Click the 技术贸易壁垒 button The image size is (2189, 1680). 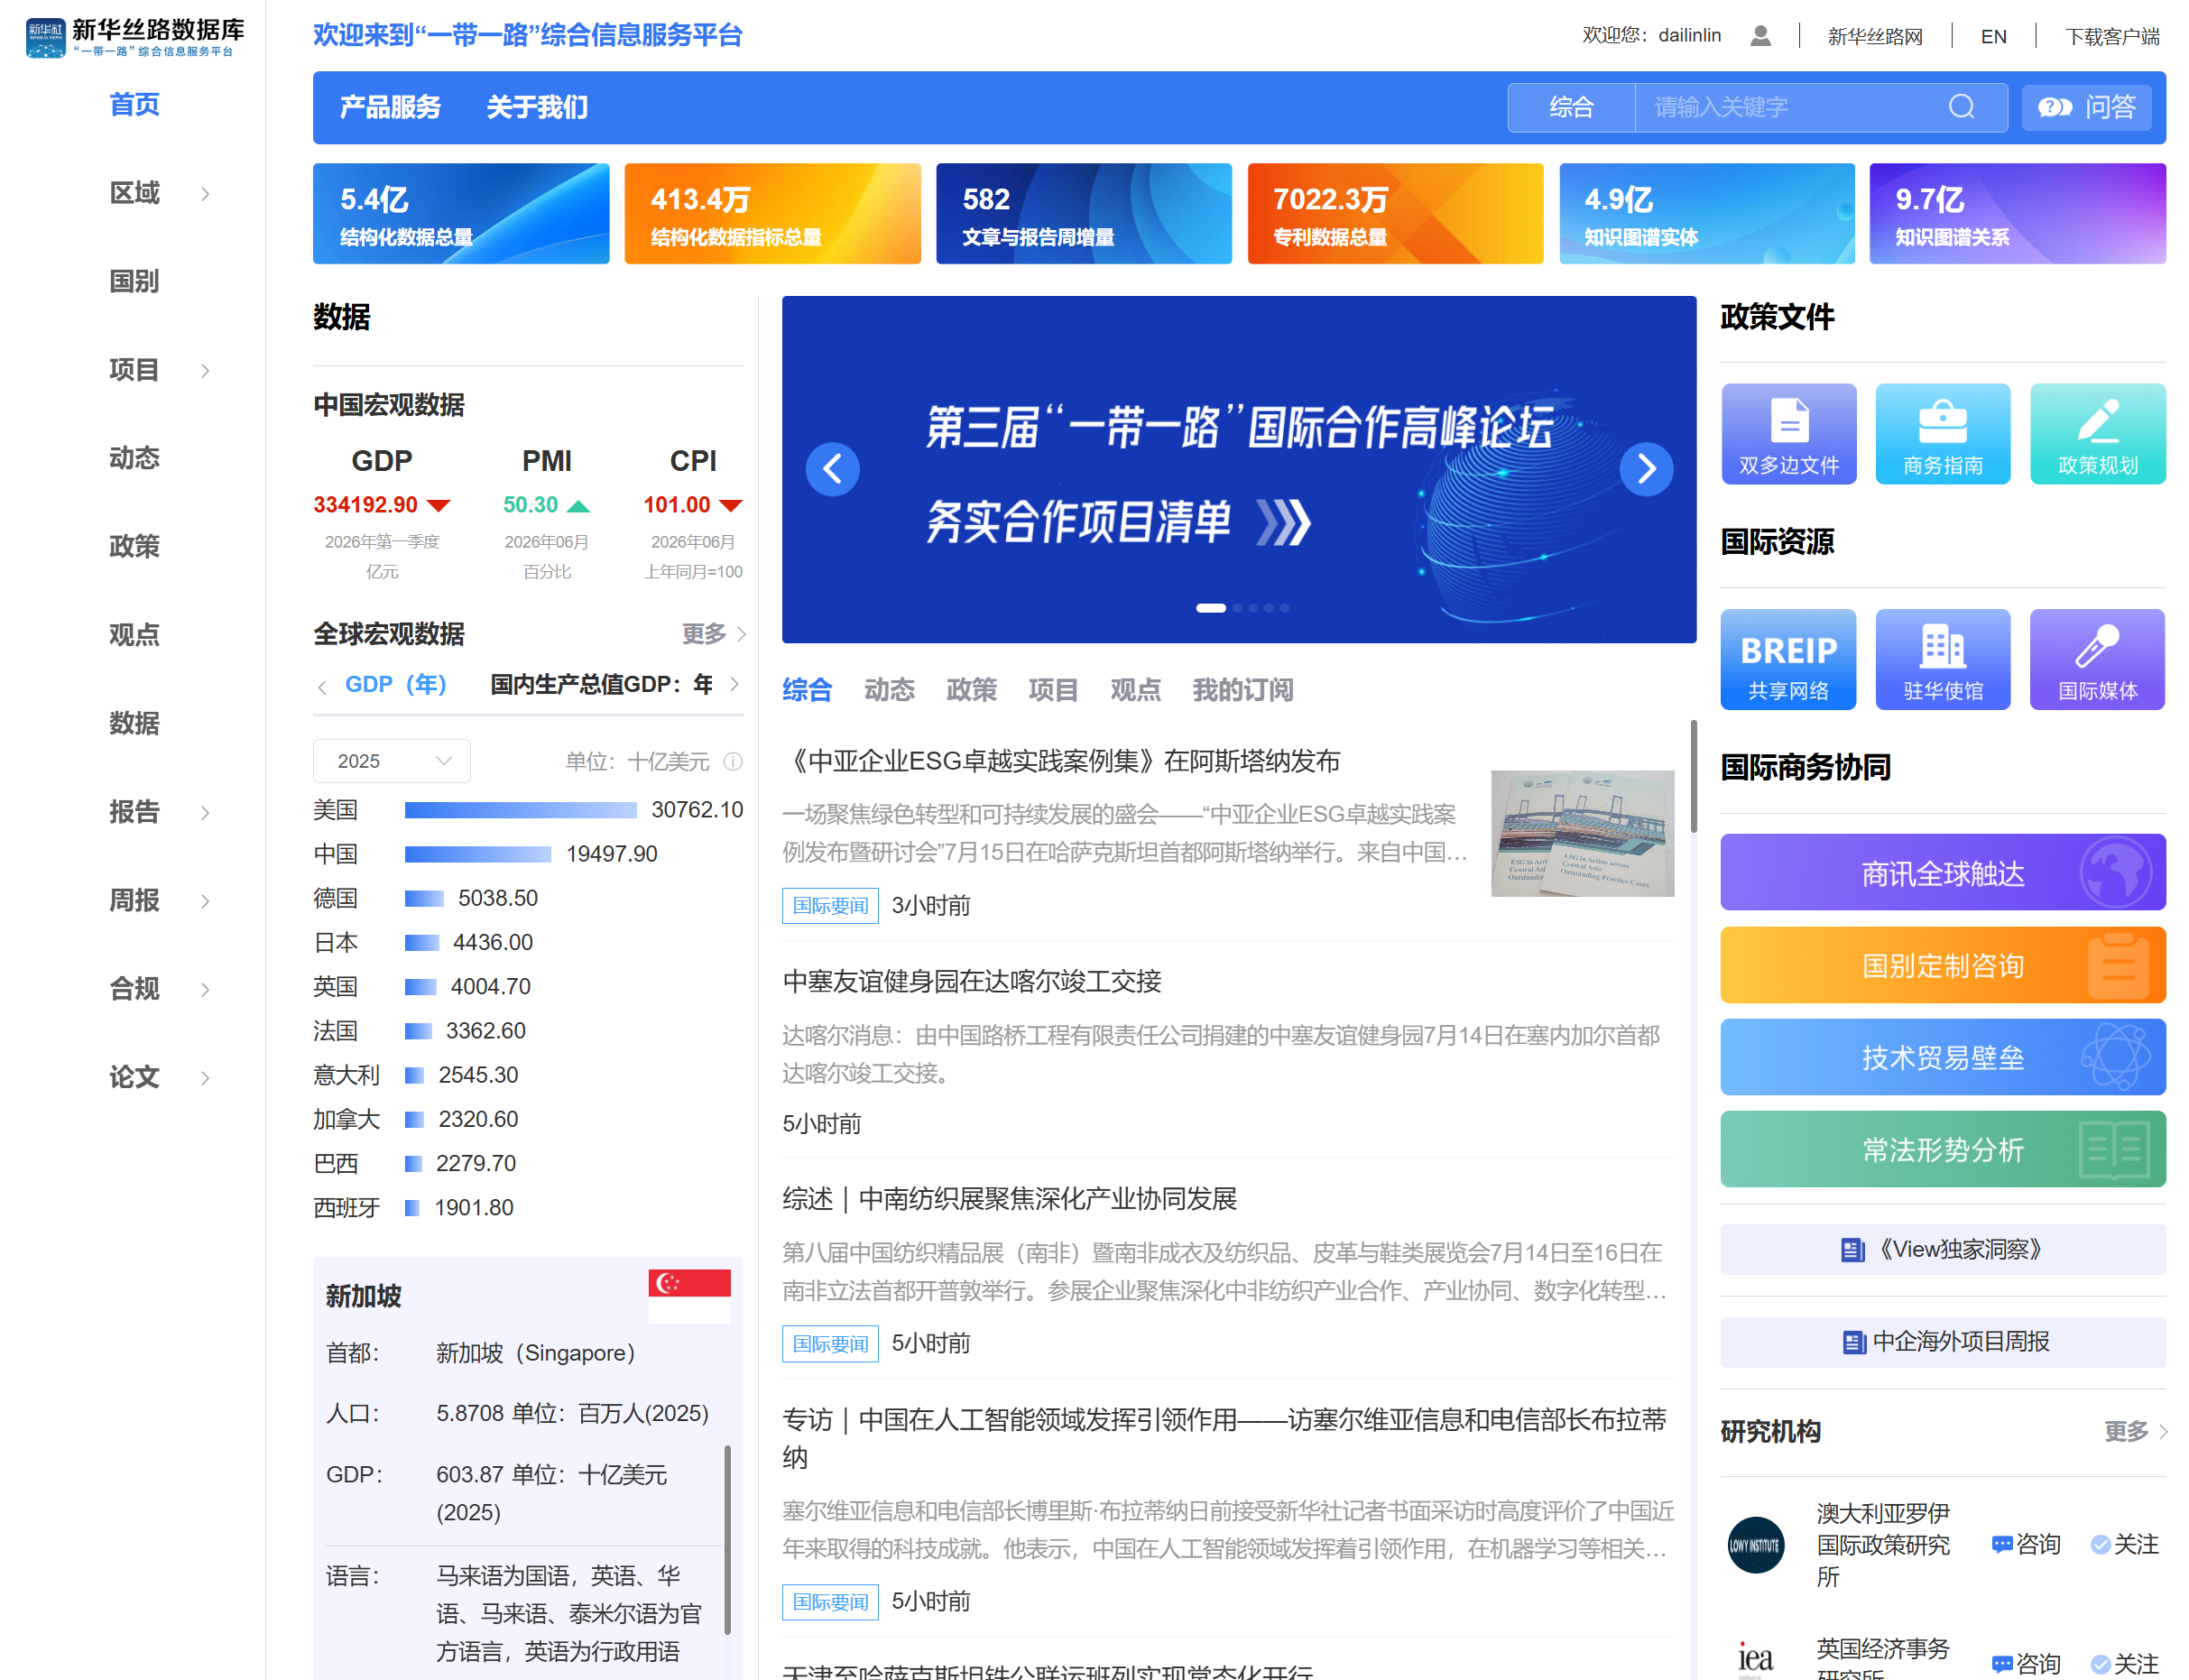(1942, 1057)
